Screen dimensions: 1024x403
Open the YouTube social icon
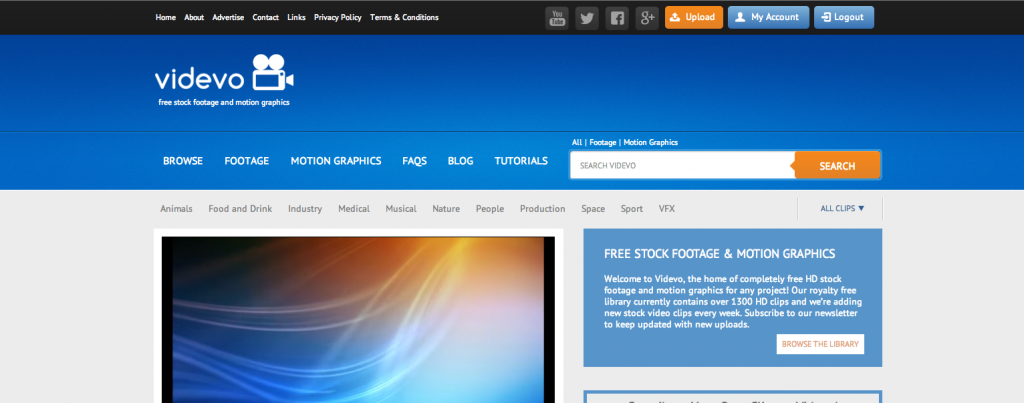tap(556, 18)
